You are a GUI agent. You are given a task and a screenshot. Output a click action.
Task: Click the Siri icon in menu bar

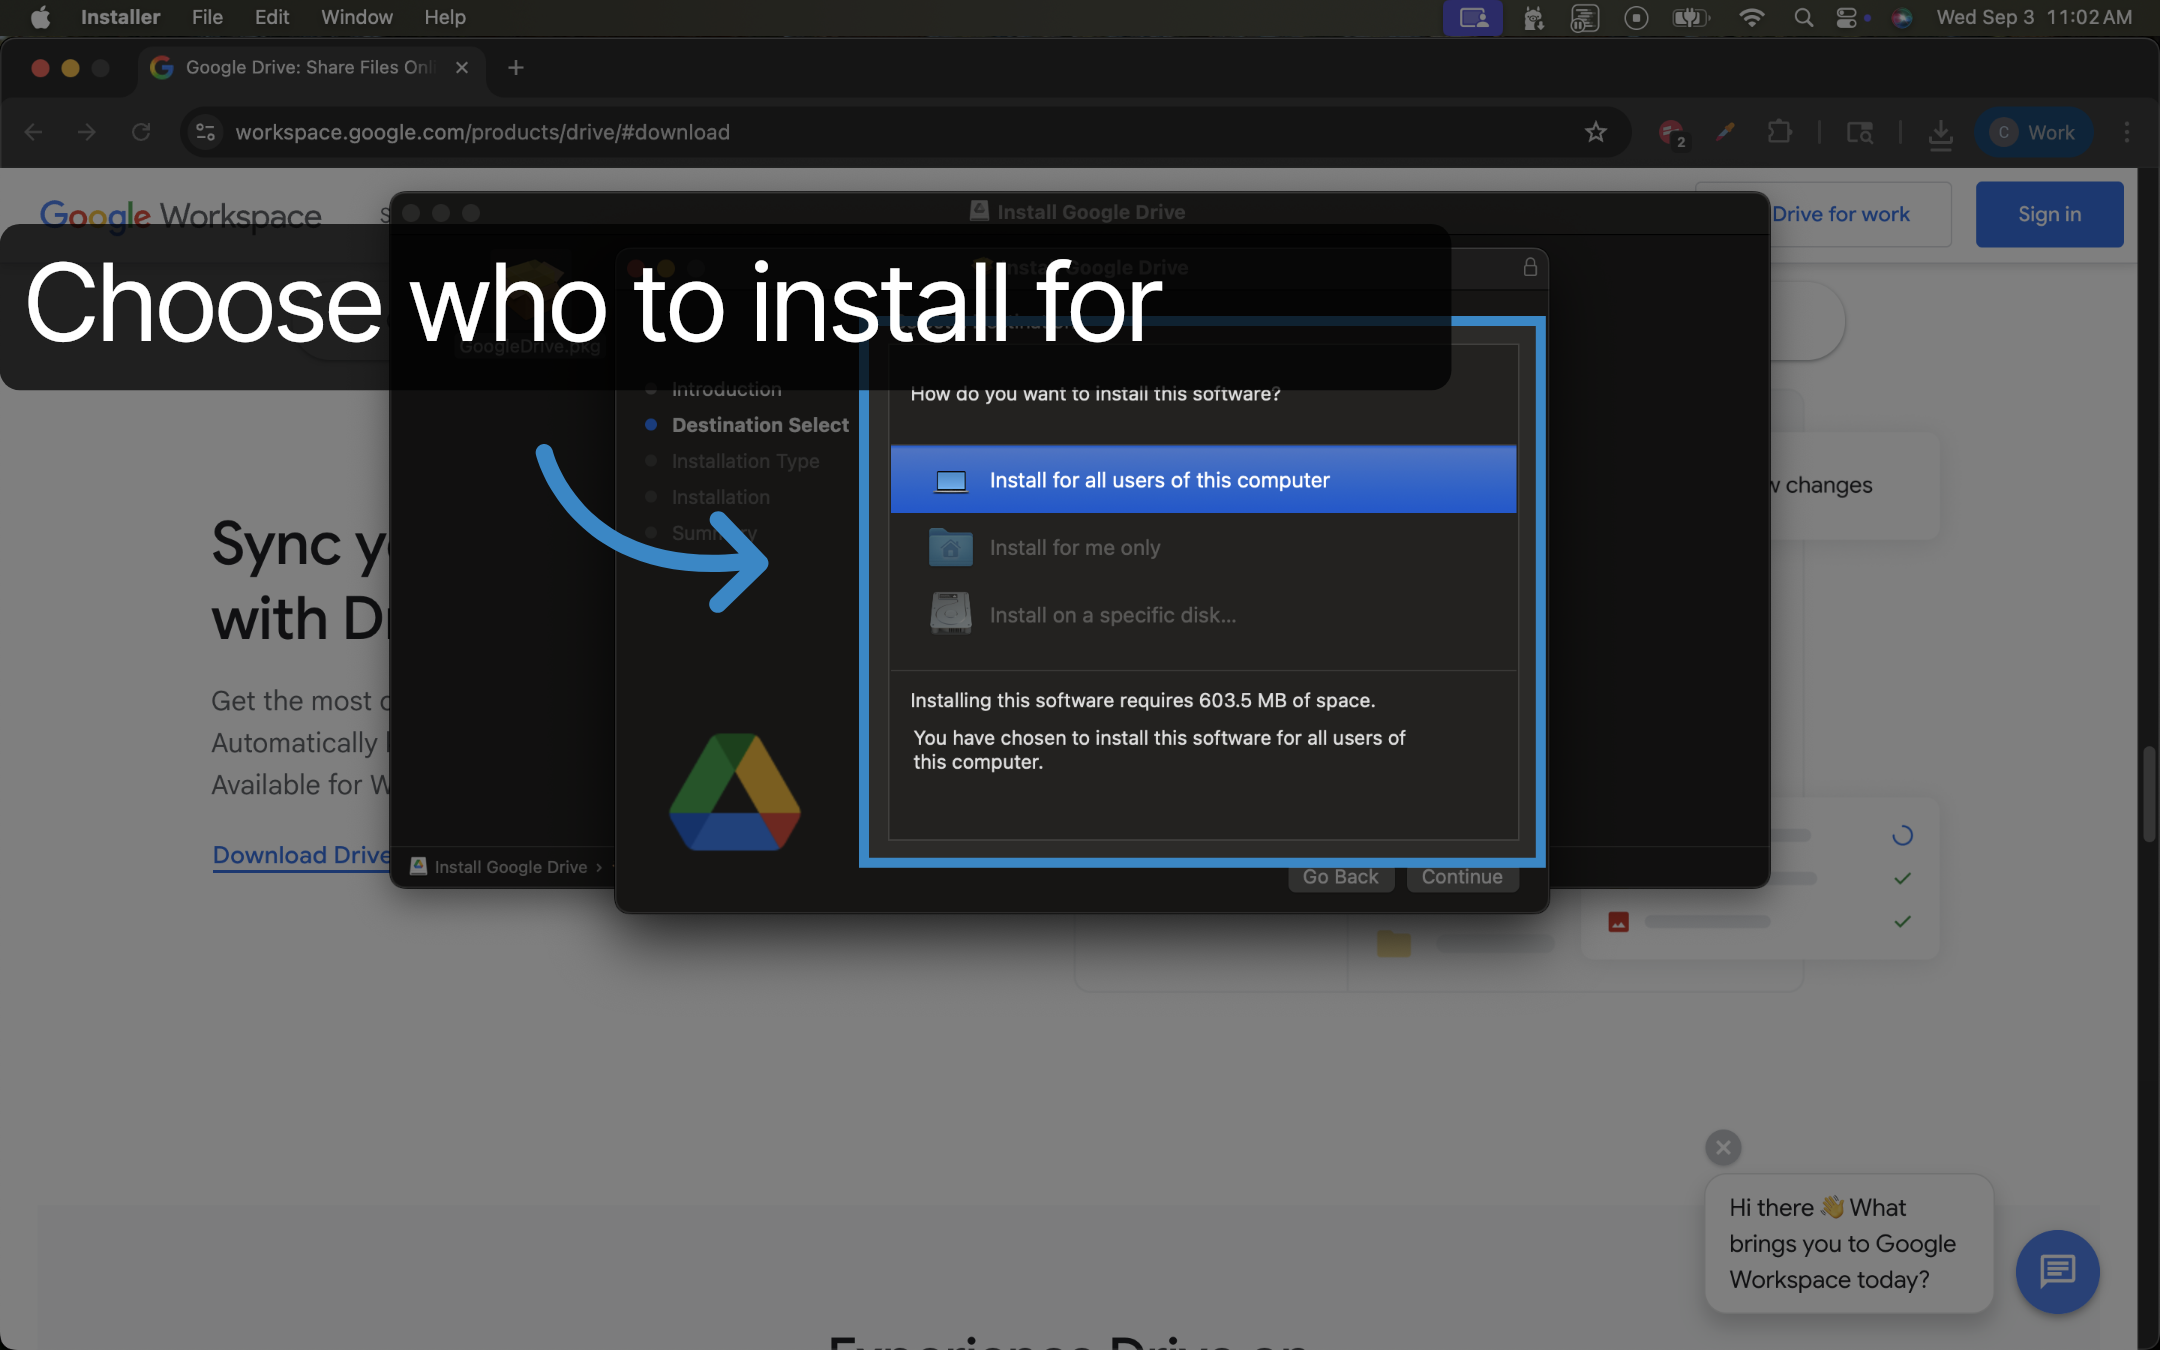[1902, 17]
